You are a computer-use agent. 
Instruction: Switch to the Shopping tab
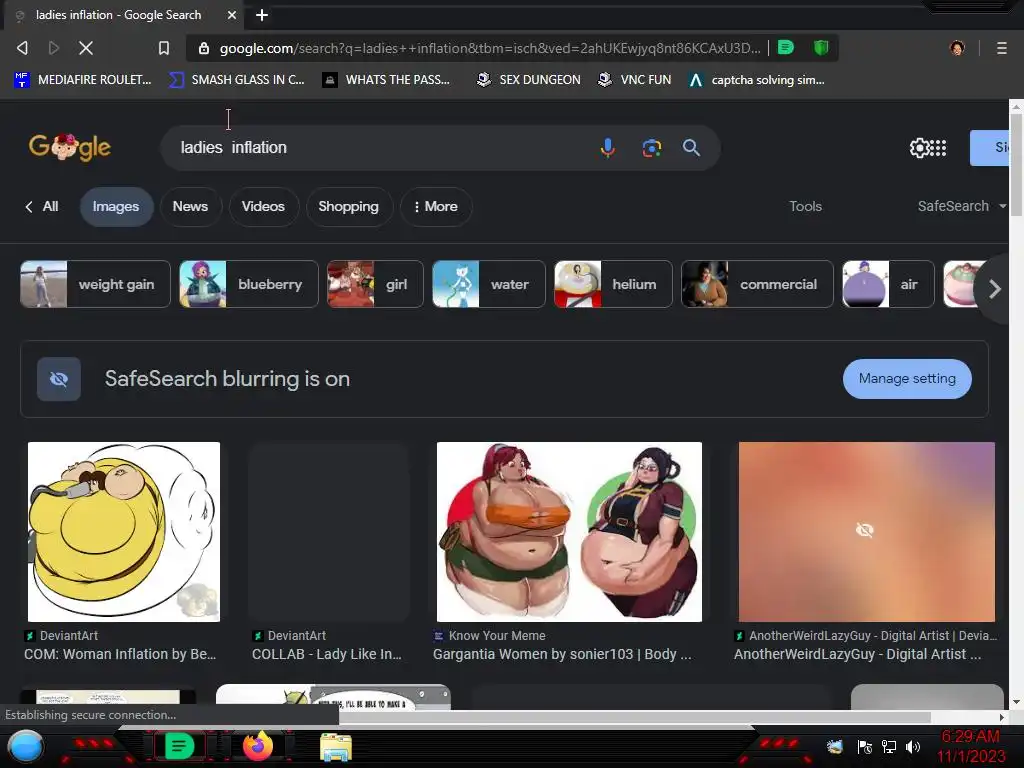(x=349, y=206)
